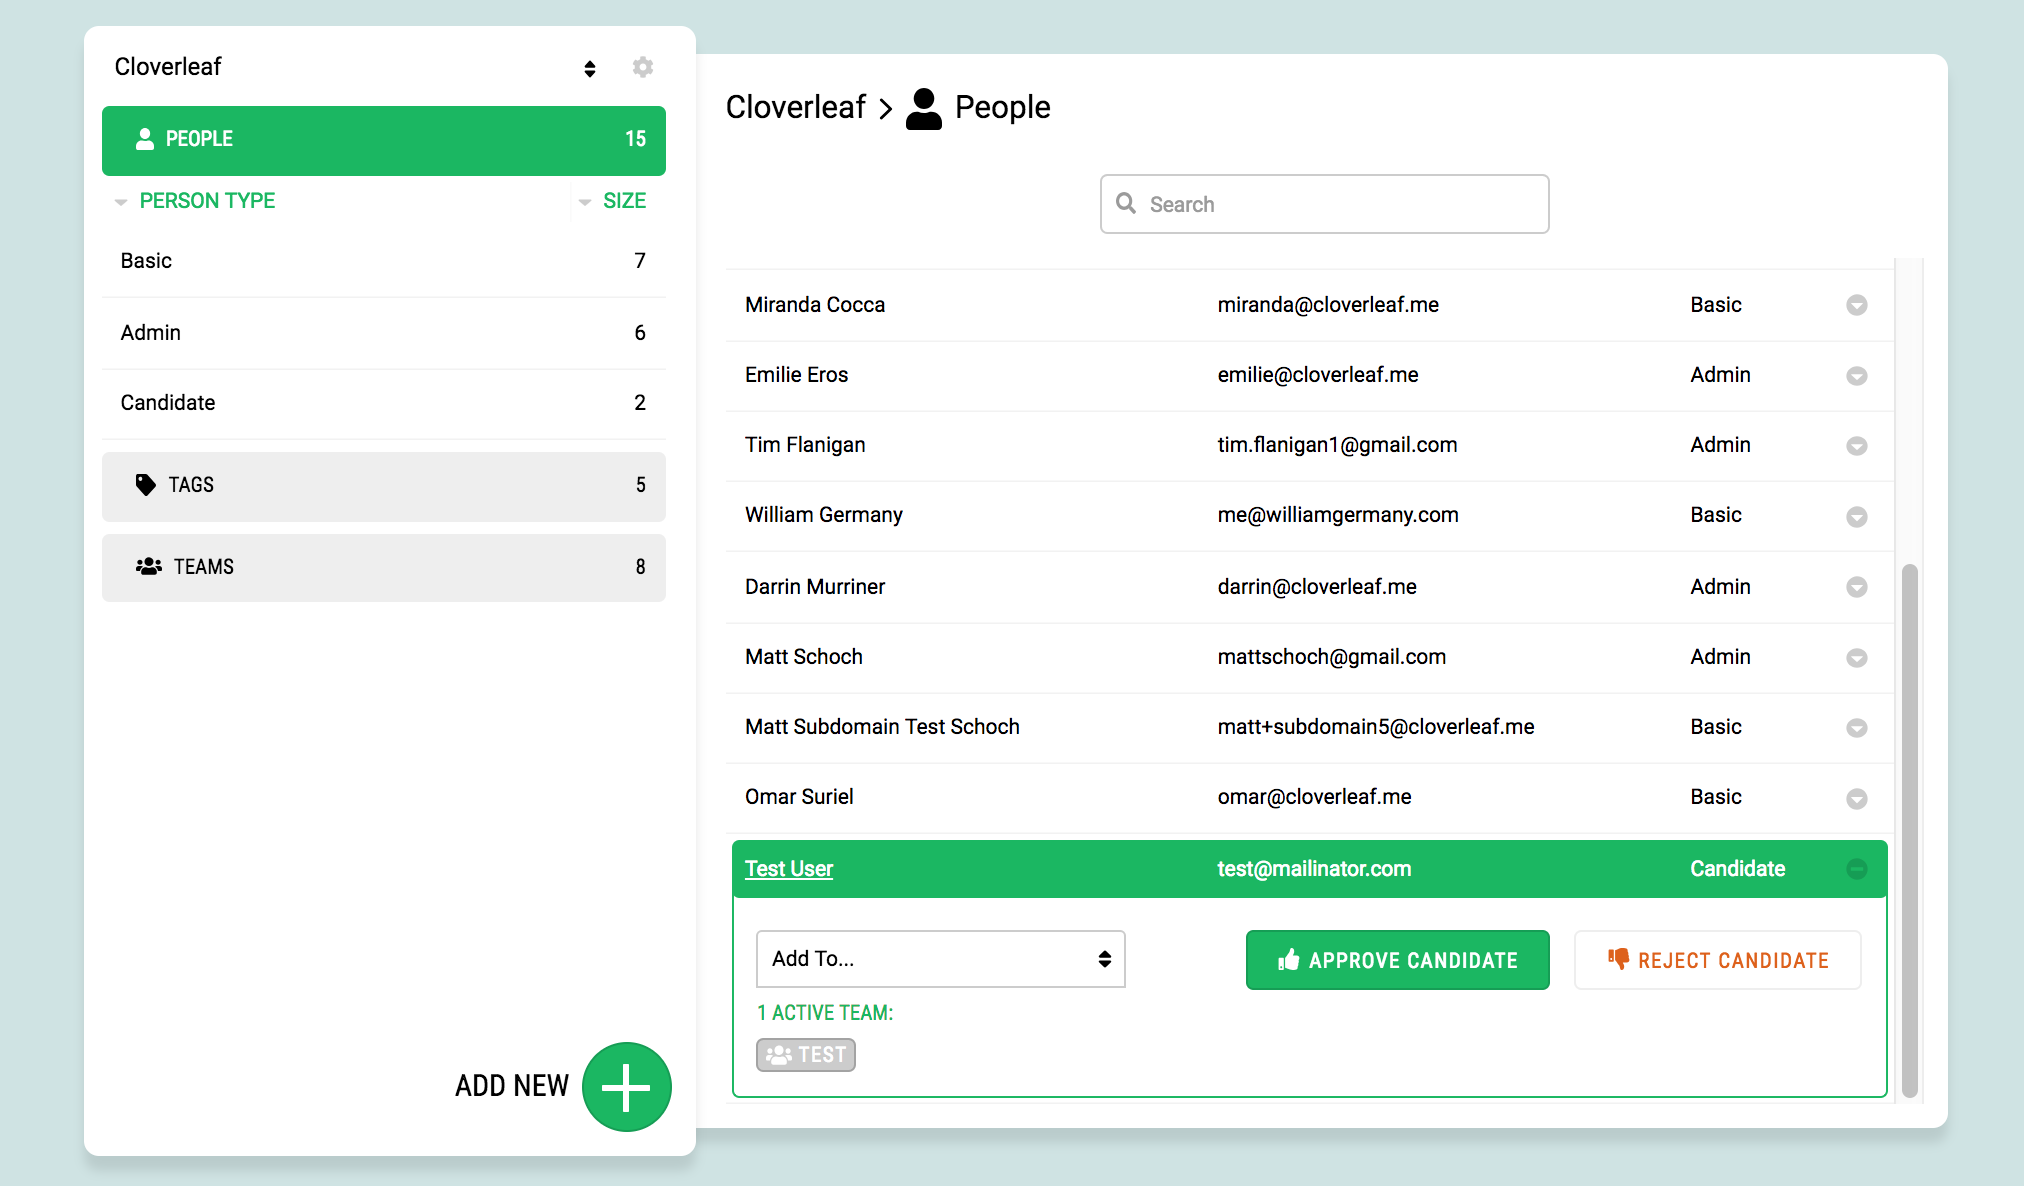Click the 1 ACTIVE TEAM label
This screenshot has height=1186, width=2024.
pyautogui.click(x=825, y=1013)
